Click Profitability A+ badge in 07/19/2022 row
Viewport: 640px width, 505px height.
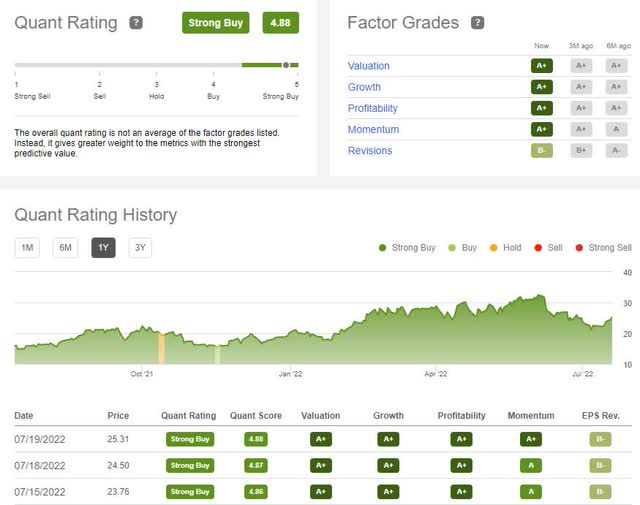461,439
